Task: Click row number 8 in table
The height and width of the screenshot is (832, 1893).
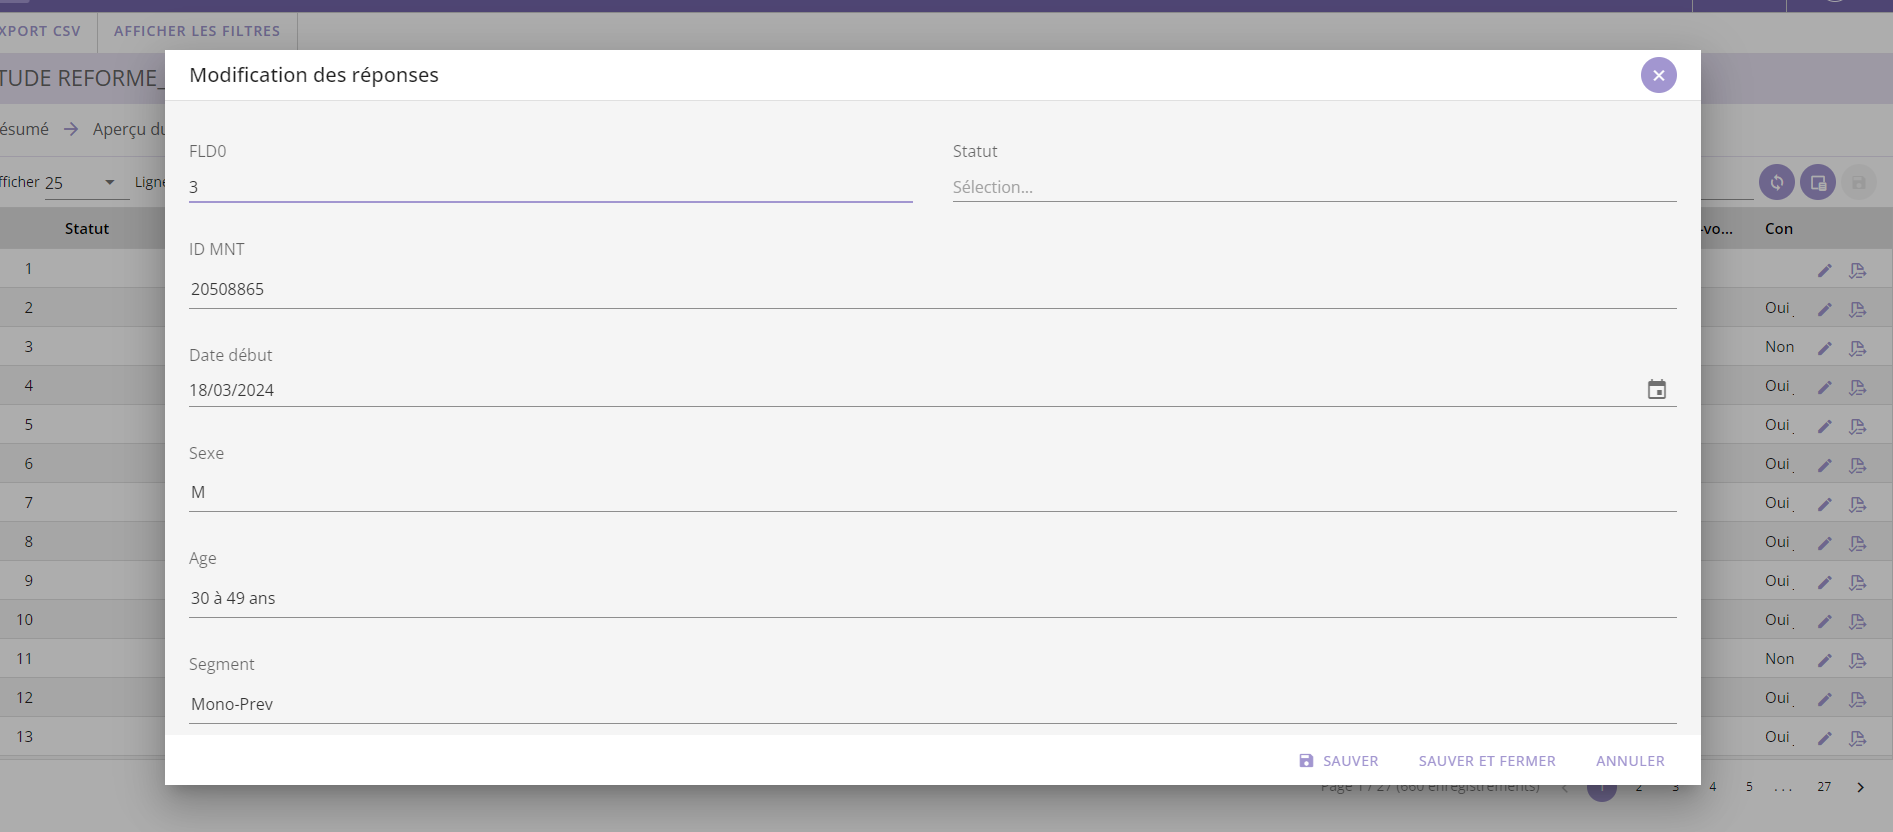Action: click(x=29, y=542)
